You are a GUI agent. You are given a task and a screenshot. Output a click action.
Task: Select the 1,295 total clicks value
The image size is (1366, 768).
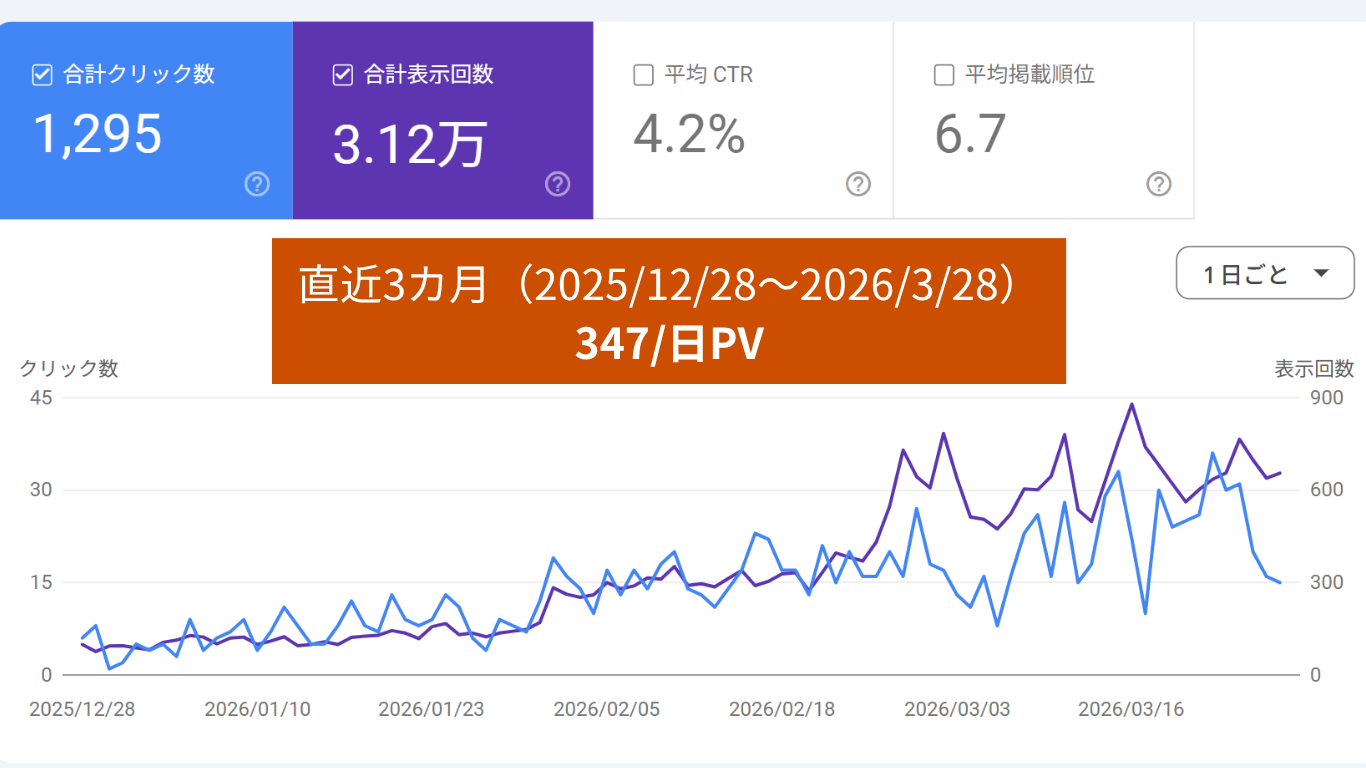point(98,134)
